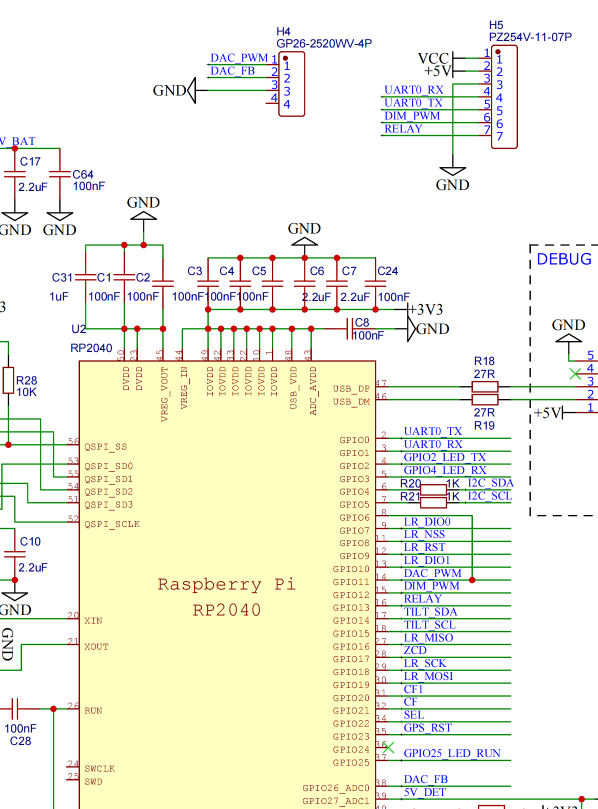Click the DEBUG box title text
Viewport: 598px width, 809px height.
tap(564, 259)
